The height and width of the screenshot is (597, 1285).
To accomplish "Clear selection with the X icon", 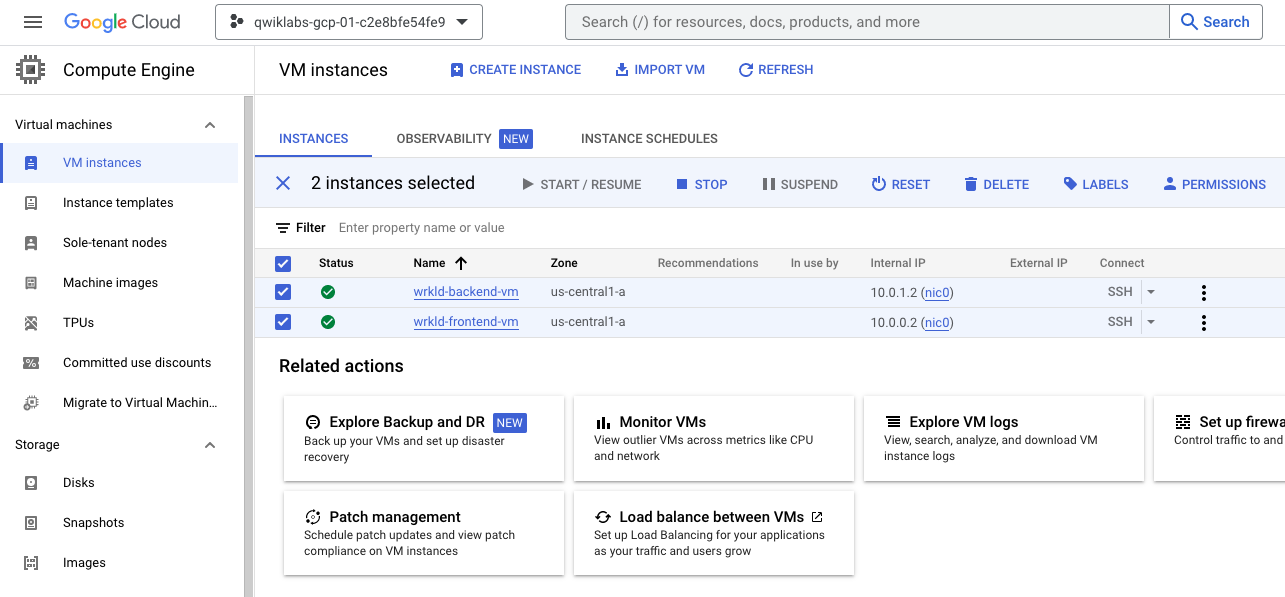I will (283, 183).
